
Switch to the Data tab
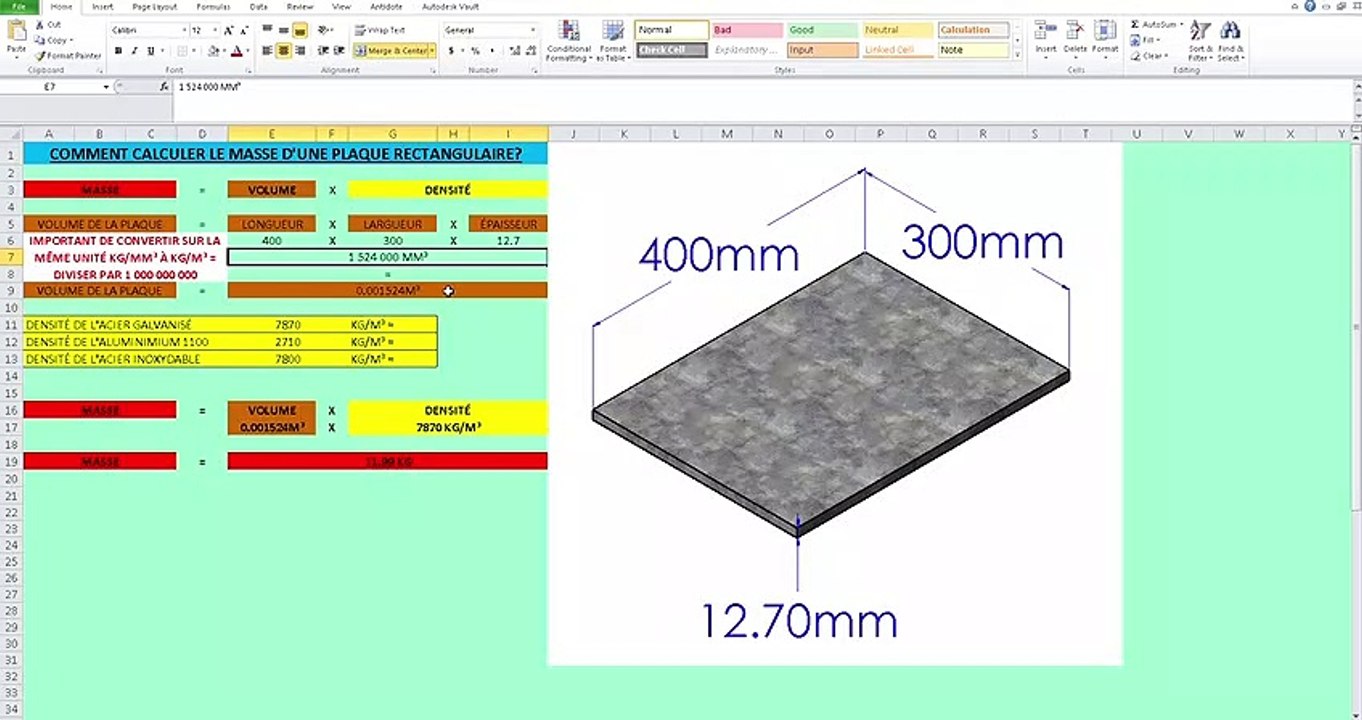tap(258, 6)
